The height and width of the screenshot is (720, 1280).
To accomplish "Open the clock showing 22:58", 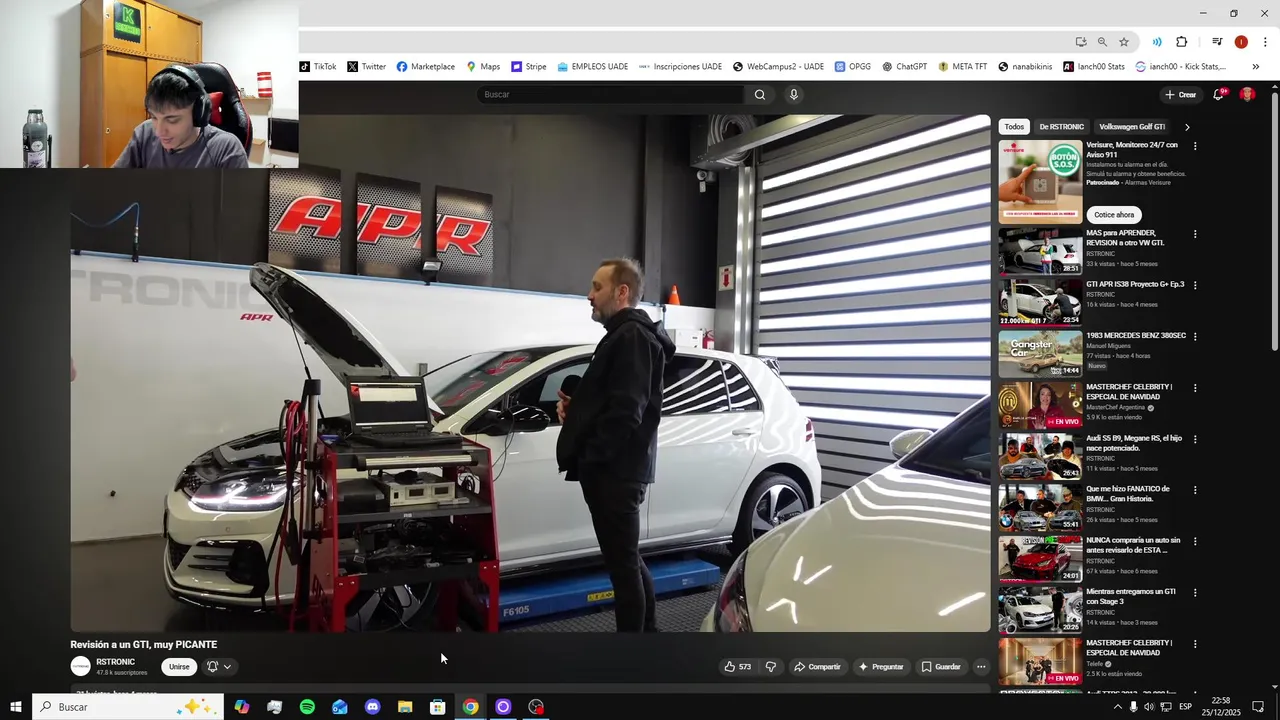I will 1221,707.
